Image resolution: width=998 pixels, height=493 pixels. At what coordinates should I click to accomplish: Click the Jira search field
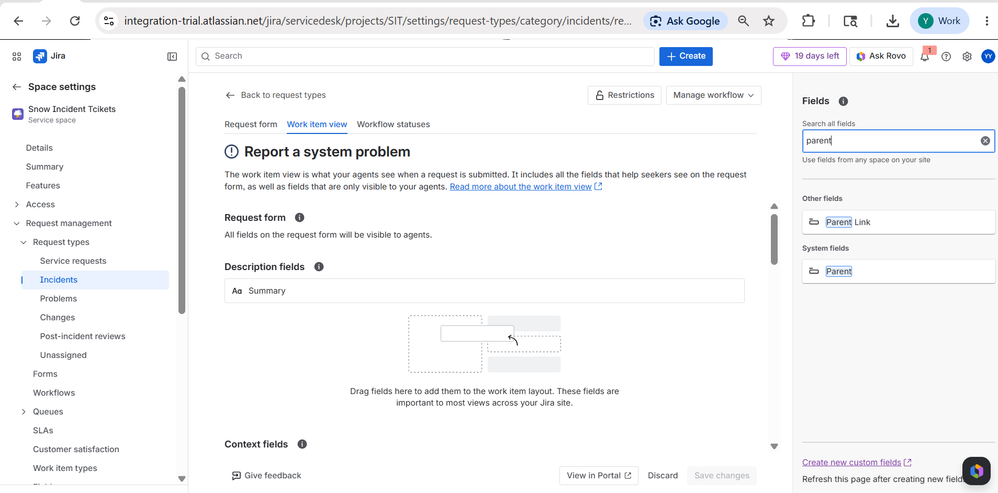click(x=425, y=56)
